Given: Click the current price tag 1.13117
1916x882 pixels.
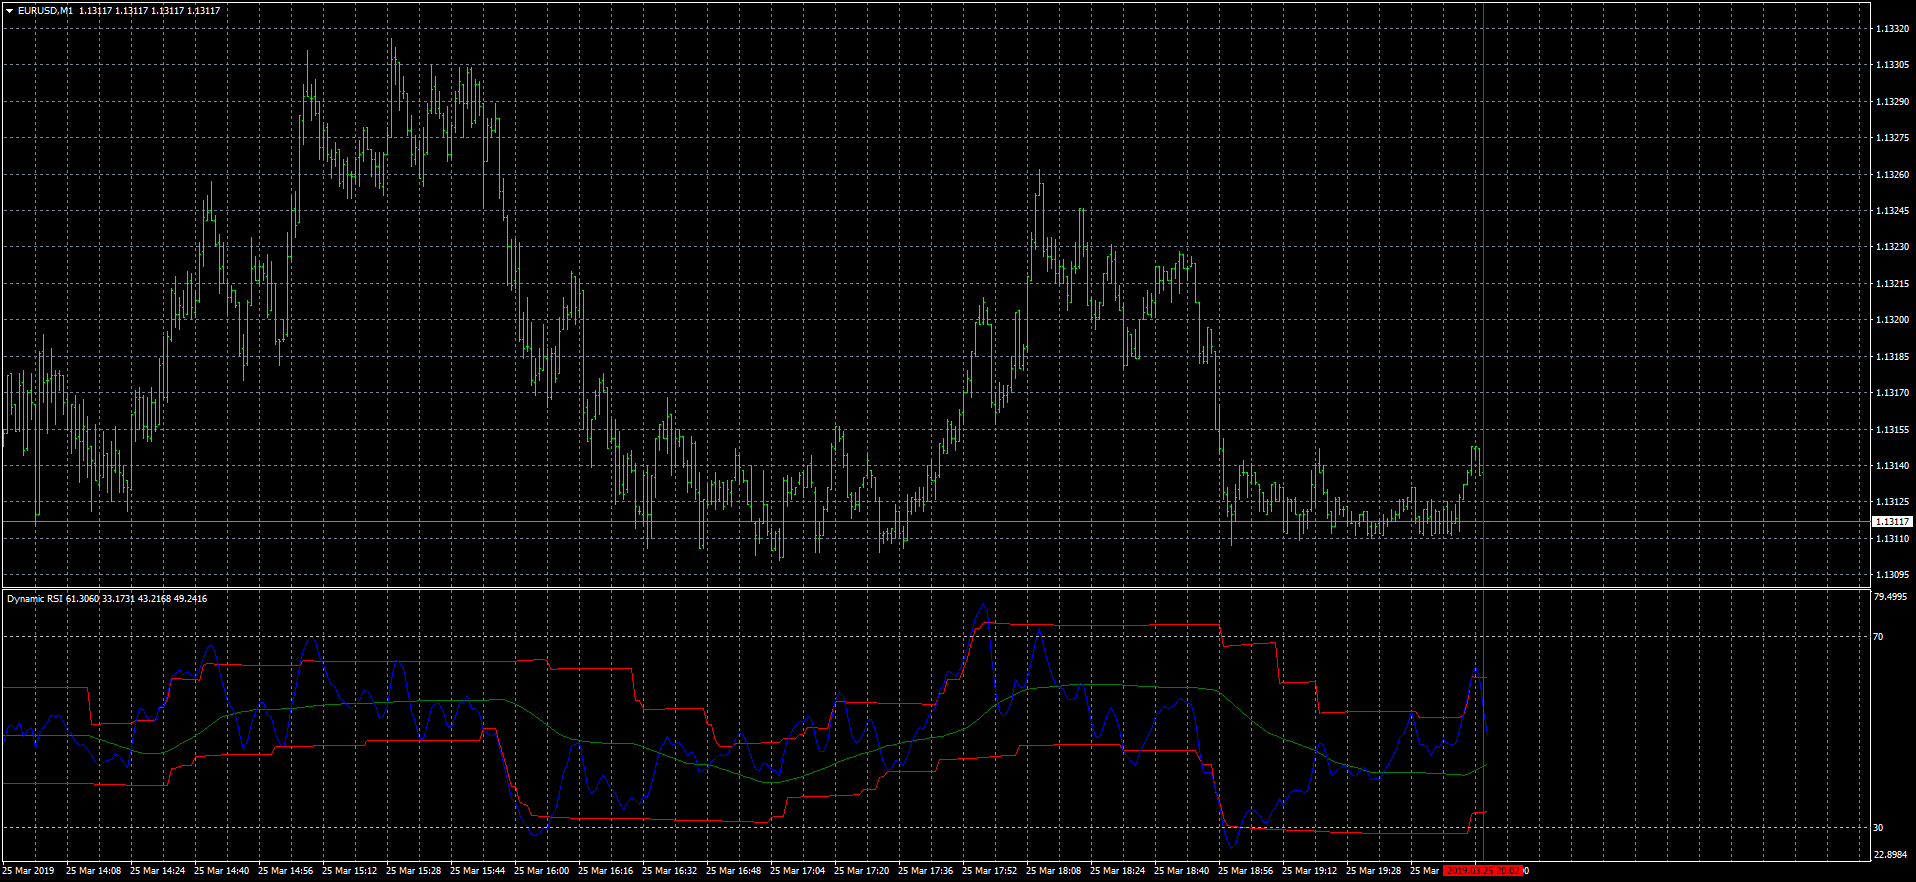Looking at the screenshot, I should pyautogui.click(x=1891, y=522).
